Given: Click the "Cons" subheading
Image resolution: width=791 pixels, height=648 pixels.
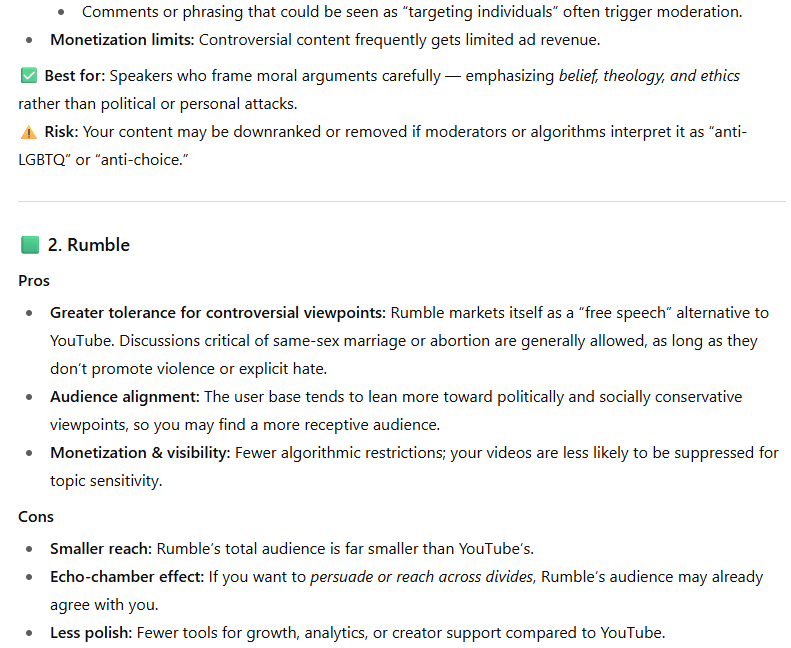Looking at the screenshot, I should (x=36, y=517).
